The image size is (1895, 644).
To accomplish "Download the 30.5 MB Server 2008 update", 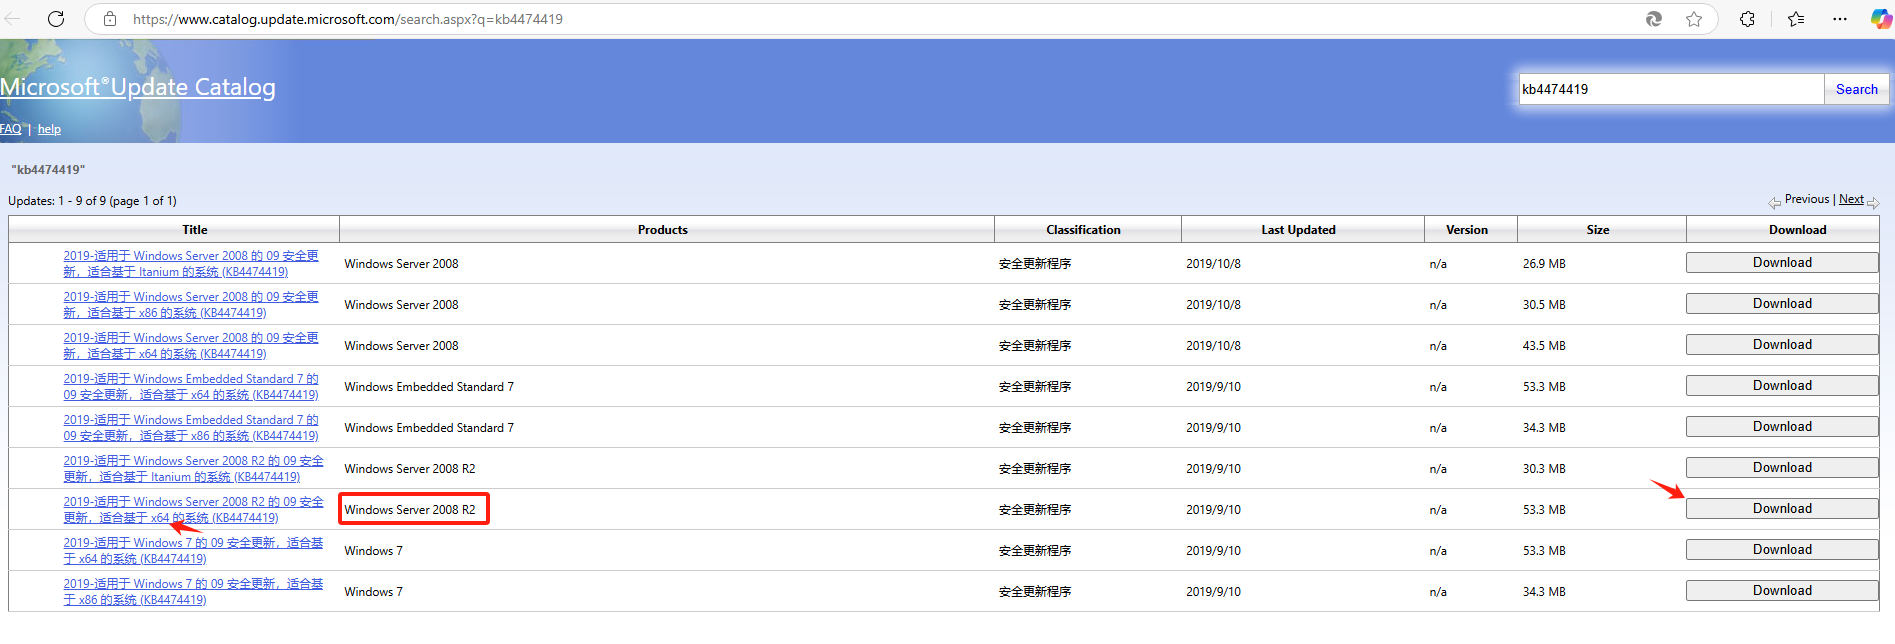I will pyautogui.click(x=1782, y=304).
